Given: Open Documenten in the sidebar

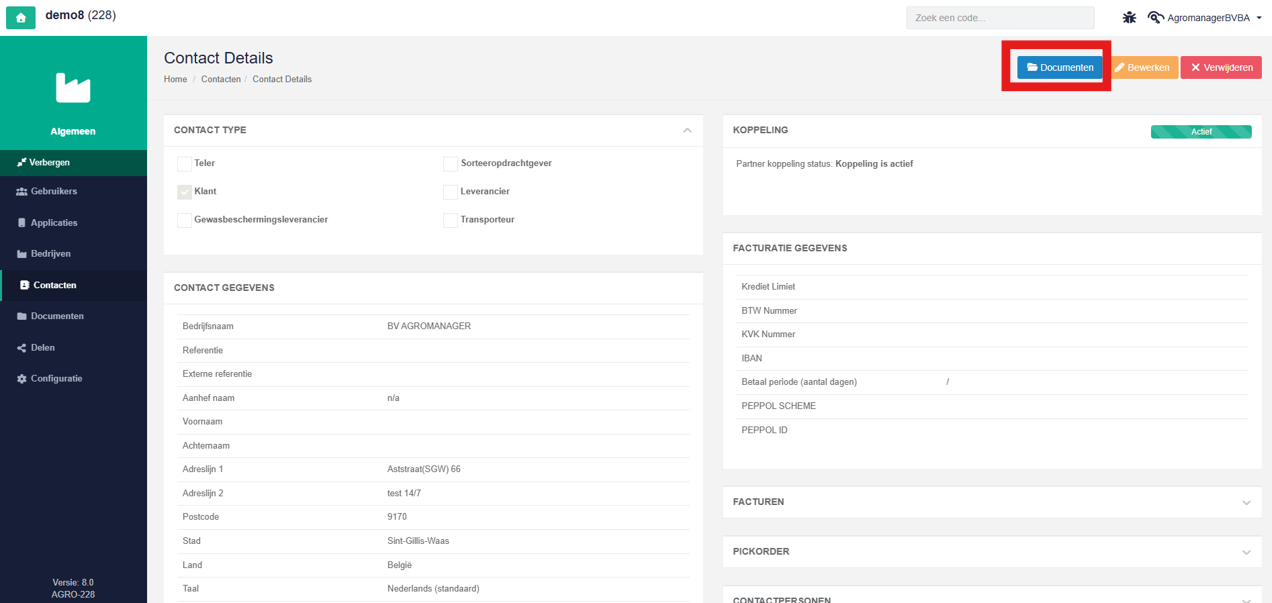Looking at the screenshot, I should coord(73,316).
